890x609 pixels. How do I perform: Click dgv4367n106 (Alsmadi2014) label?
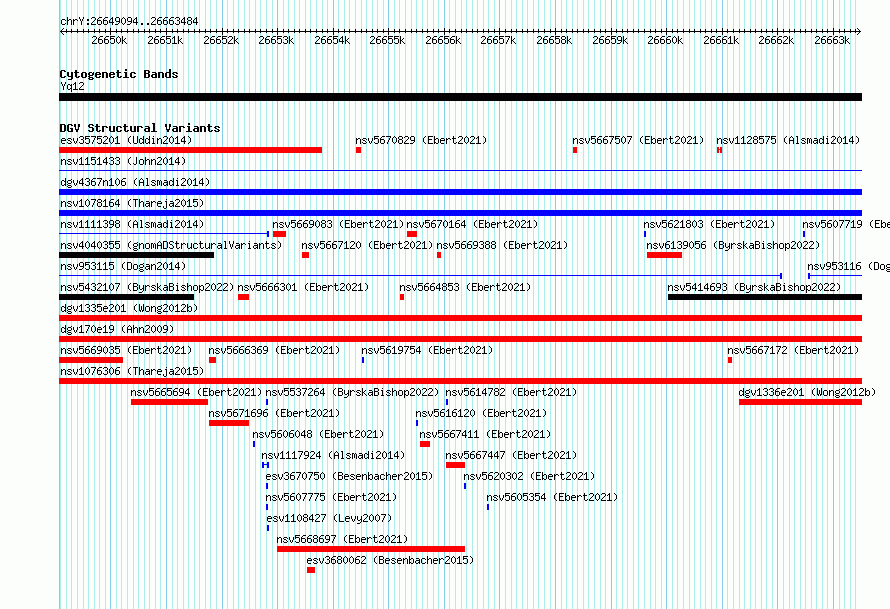coord(135,182)
